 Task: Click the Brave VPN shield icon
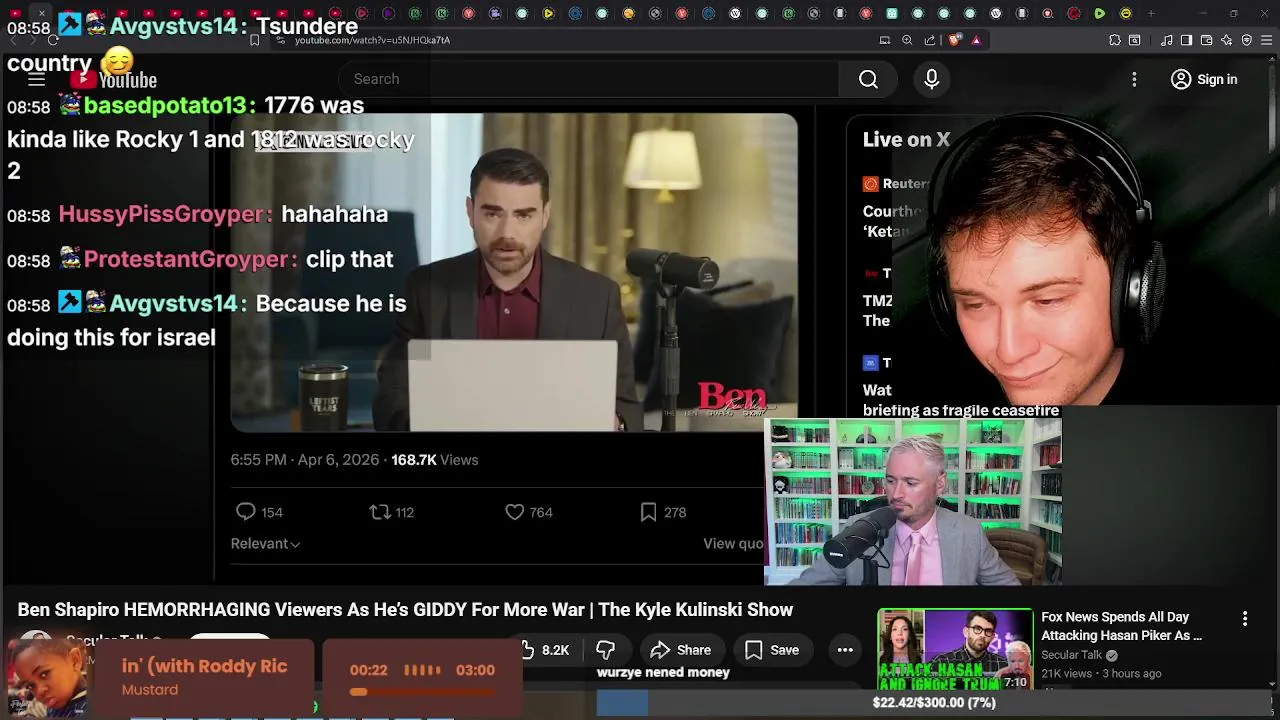pyautogui.click(x=1247, y=40)
